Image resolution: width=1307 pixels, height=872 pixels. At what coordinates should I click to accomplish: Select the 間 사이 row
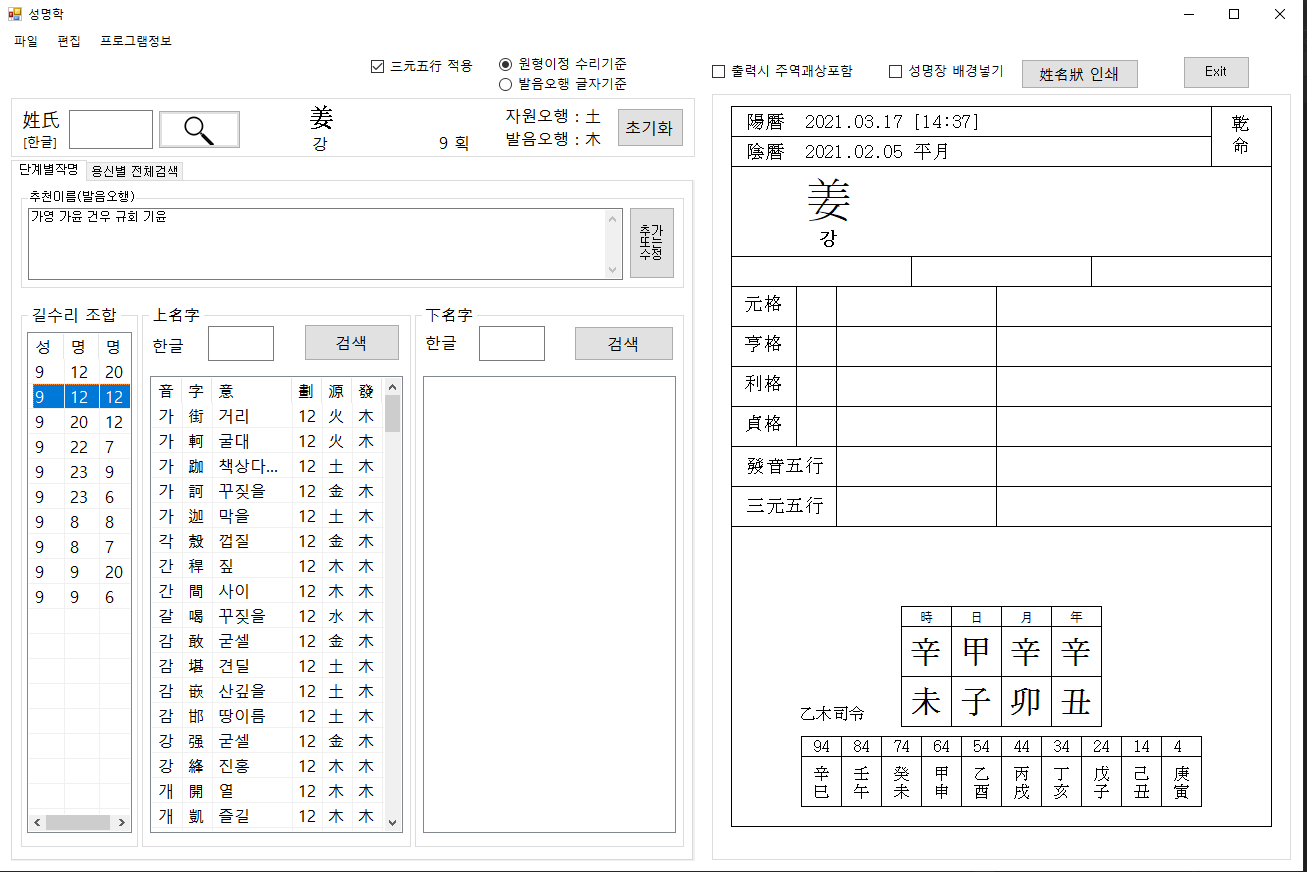[267, 591]
